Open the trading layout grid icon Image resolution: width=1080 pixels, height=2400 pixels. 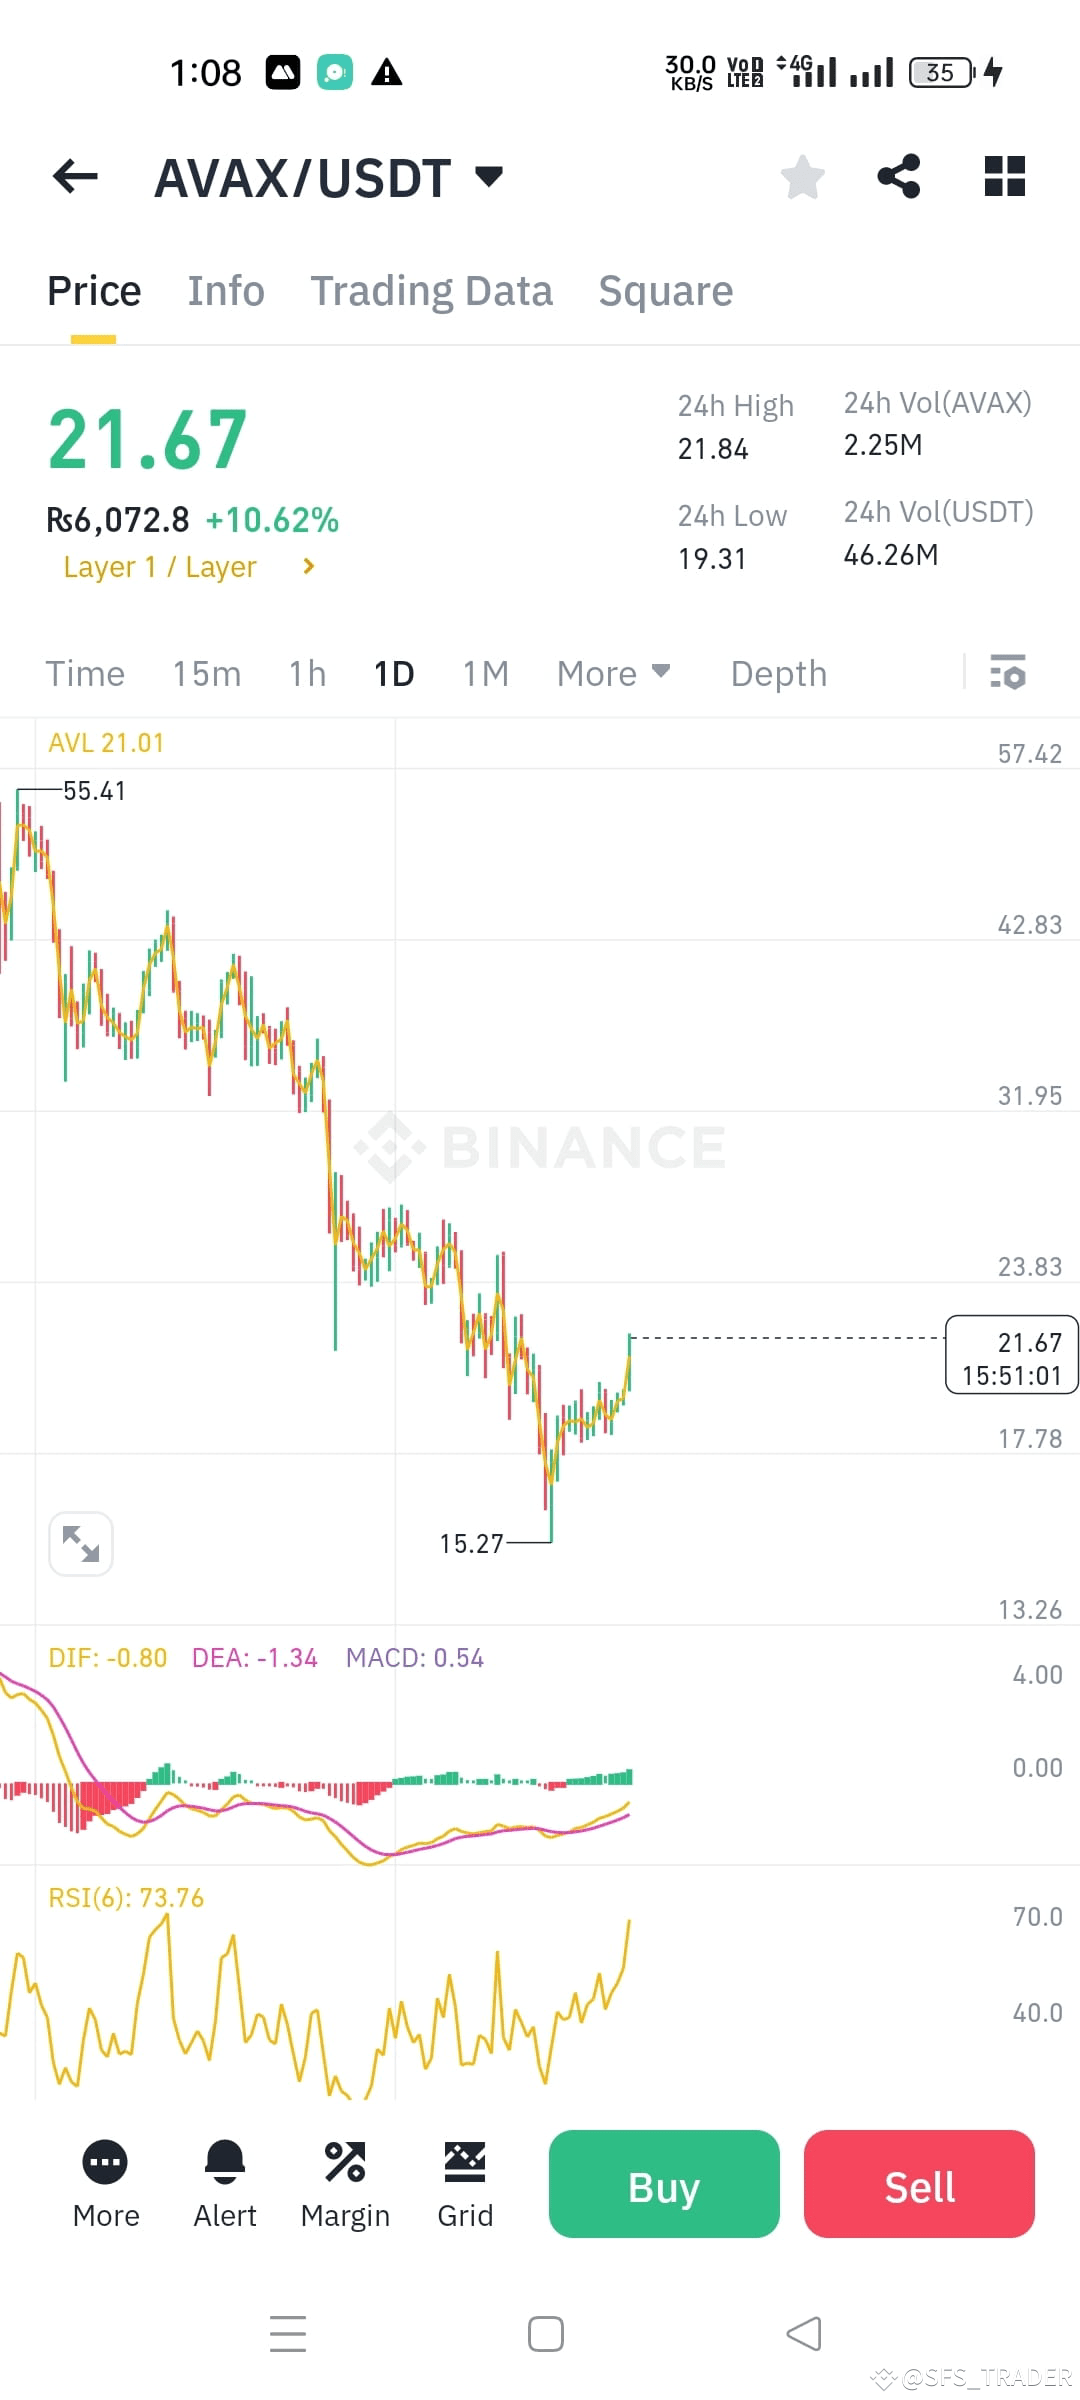click(x=1002, y=176)
